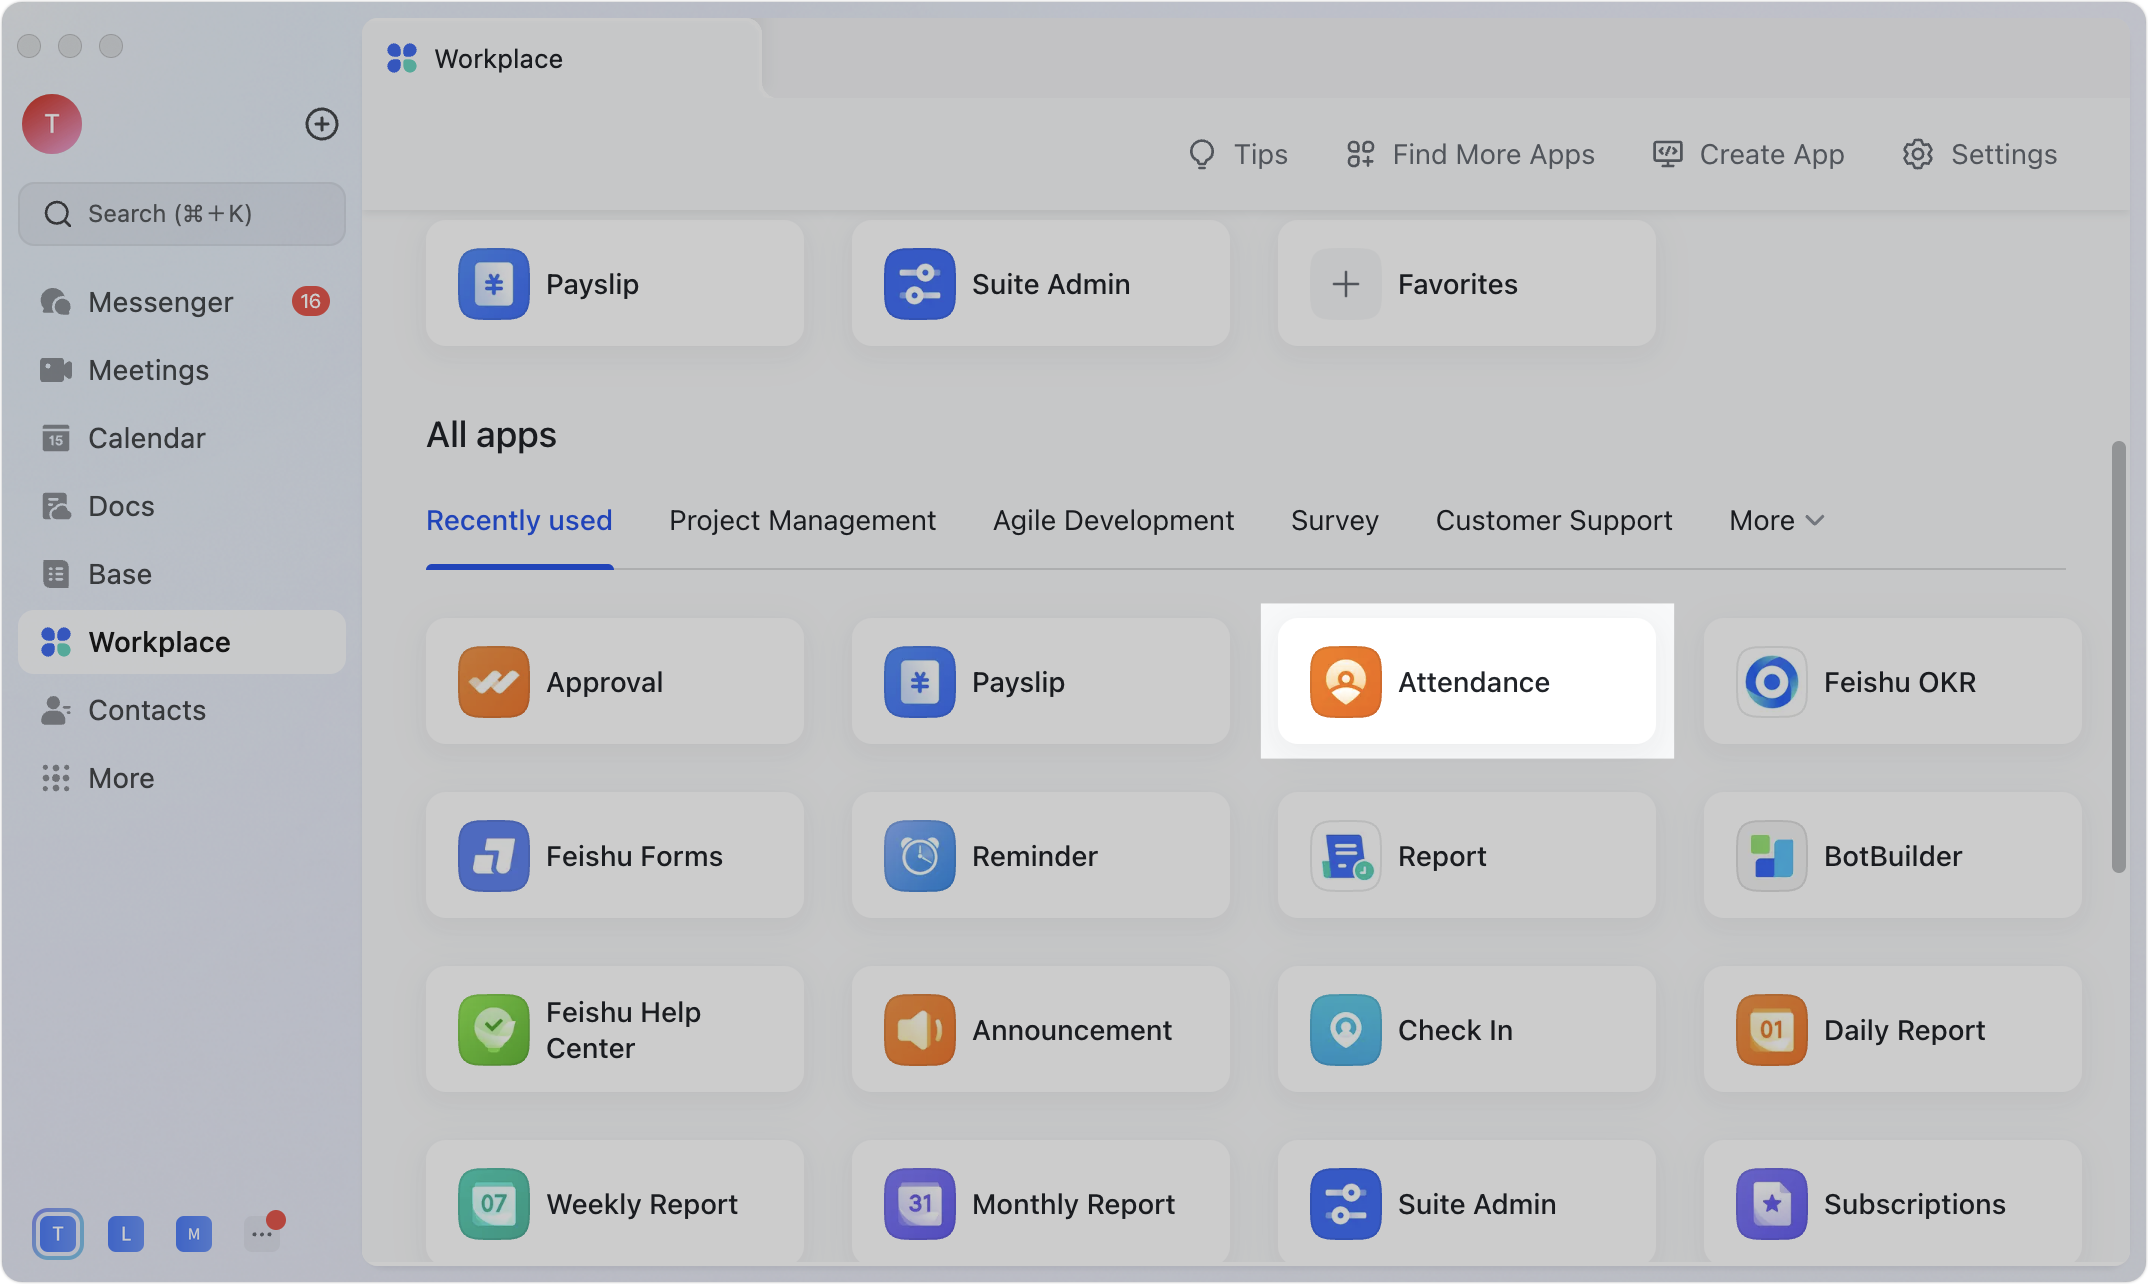The width and height of the screenshot is (2148, 1284).
Task: Open the Reminder app
Action: 1040,855
